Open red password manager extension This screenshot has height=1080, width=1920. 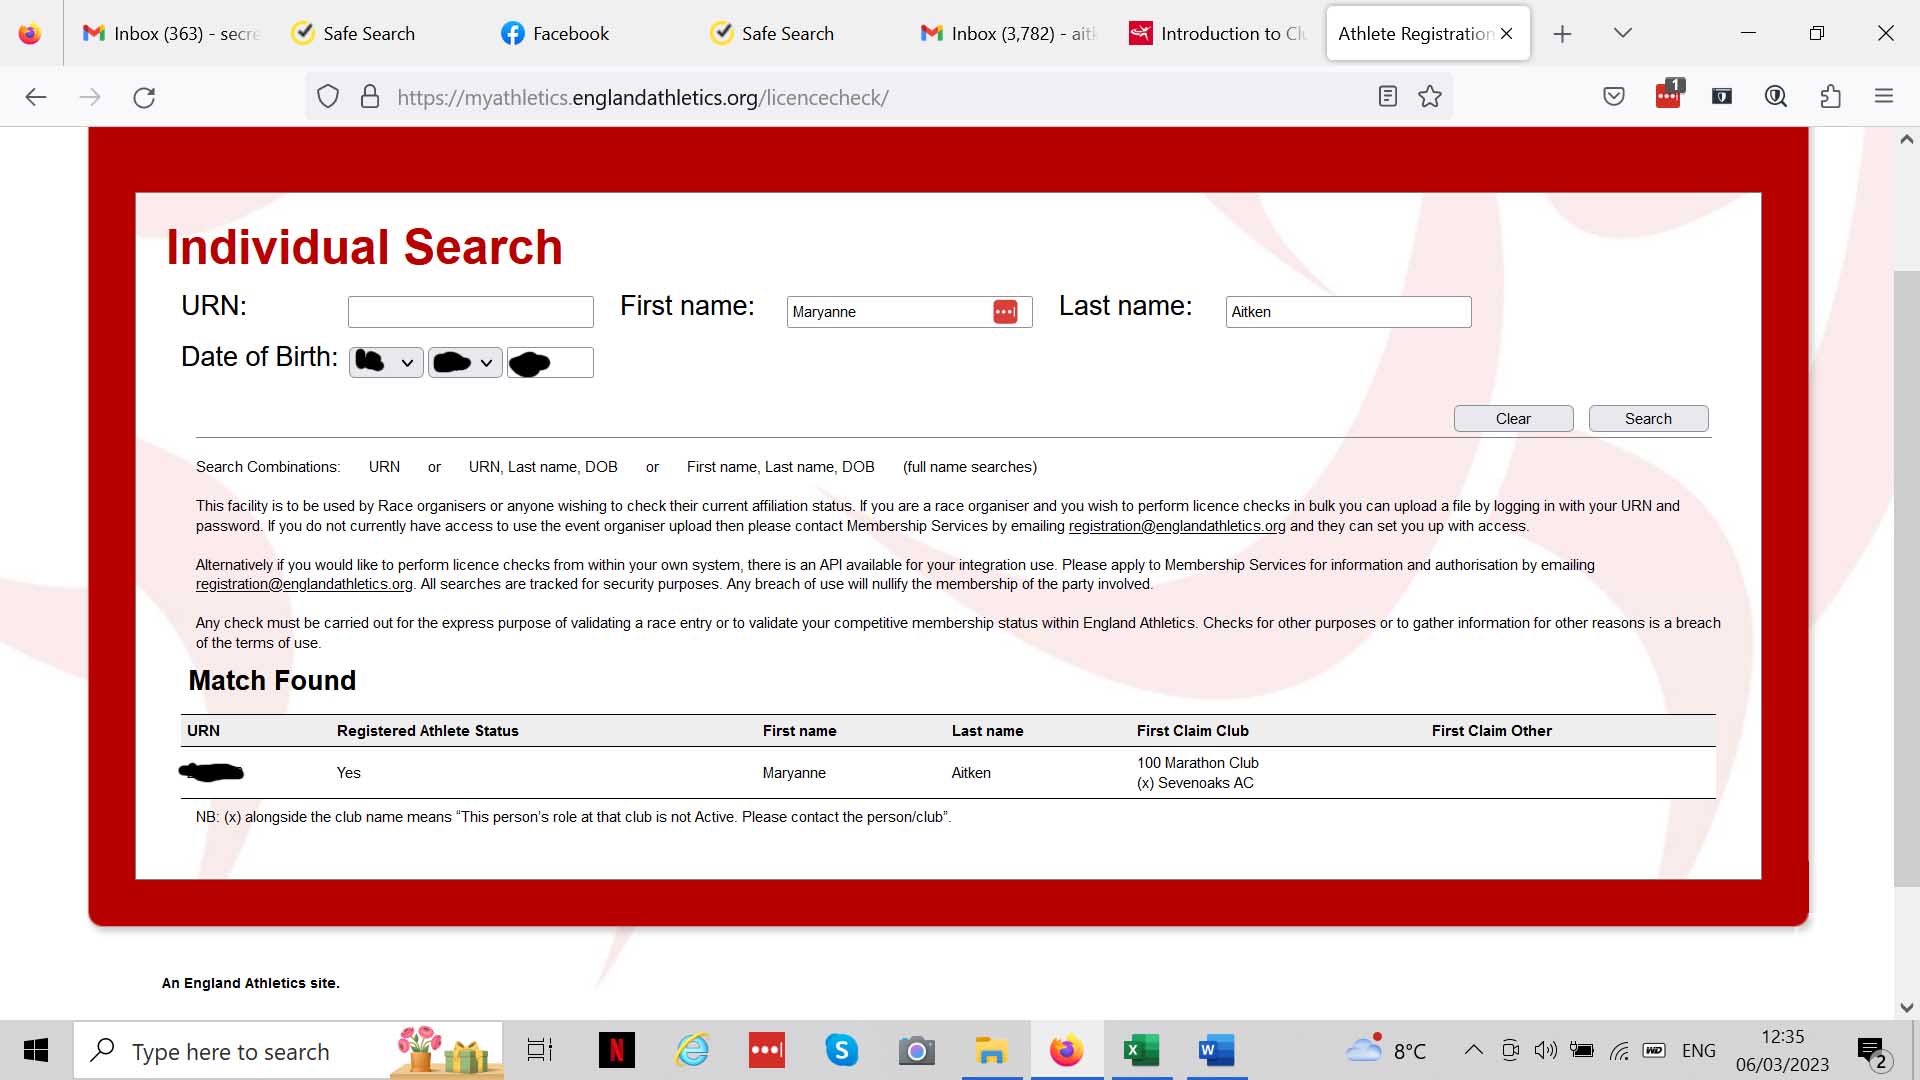click(x=1668, y=95)
